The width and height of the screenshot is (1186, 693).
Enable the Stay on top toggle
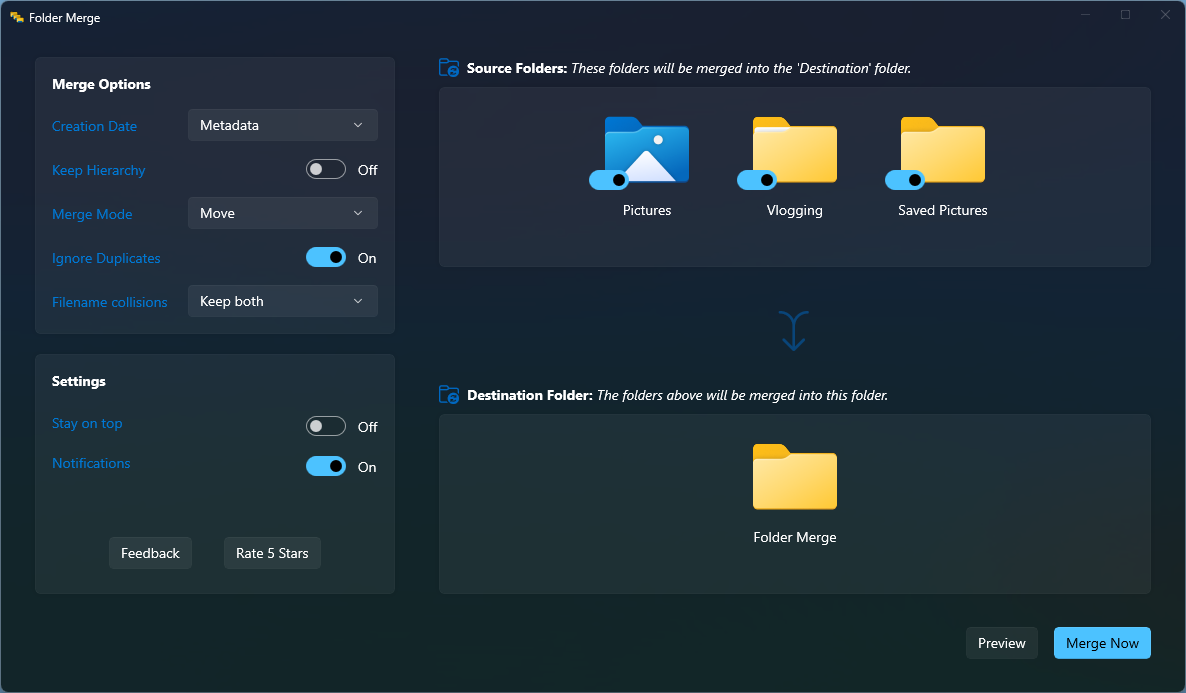pyautogui.click(x=325, y=425)
